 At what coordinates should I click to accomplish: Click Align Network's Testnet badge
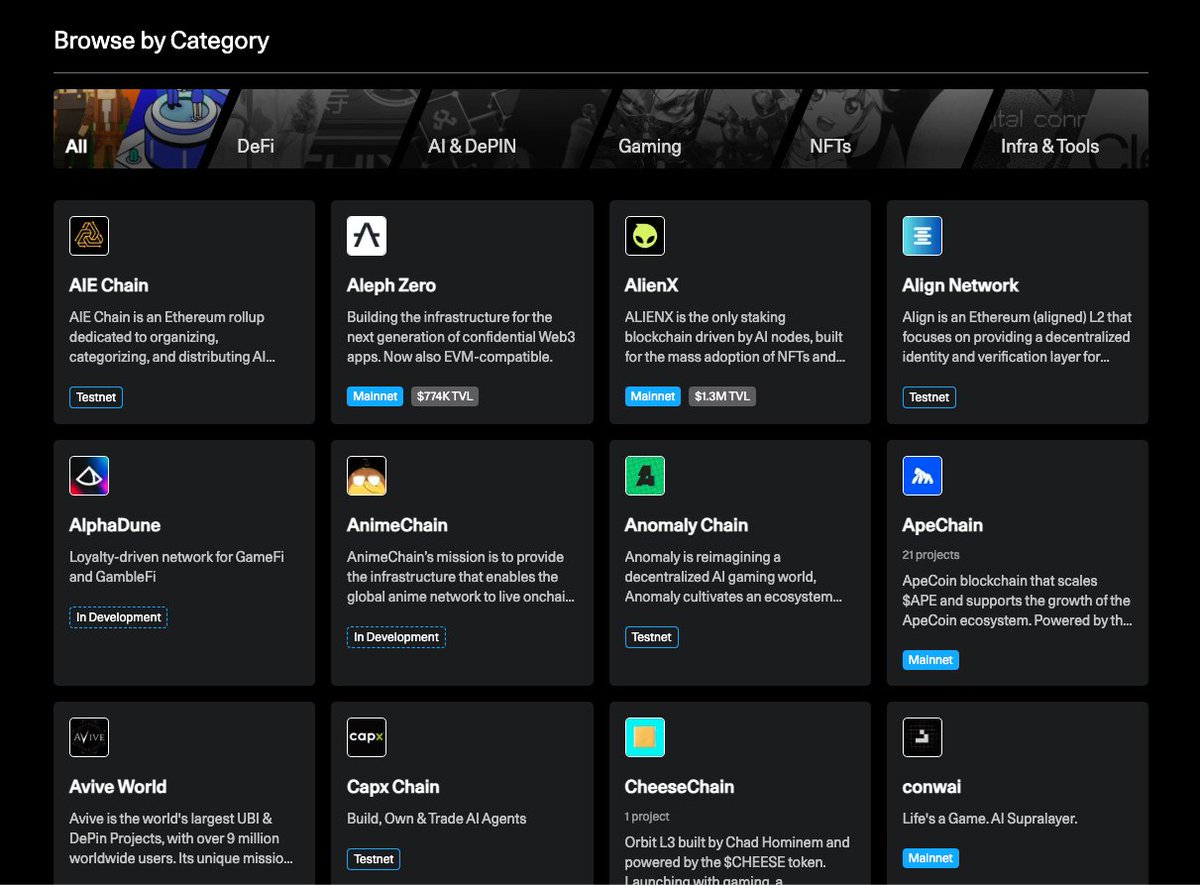[x=929, y=397]
